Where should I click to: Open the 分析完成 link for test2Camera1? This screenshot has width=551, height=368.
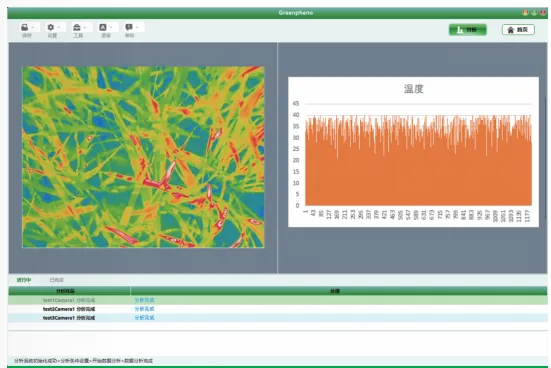144,309
